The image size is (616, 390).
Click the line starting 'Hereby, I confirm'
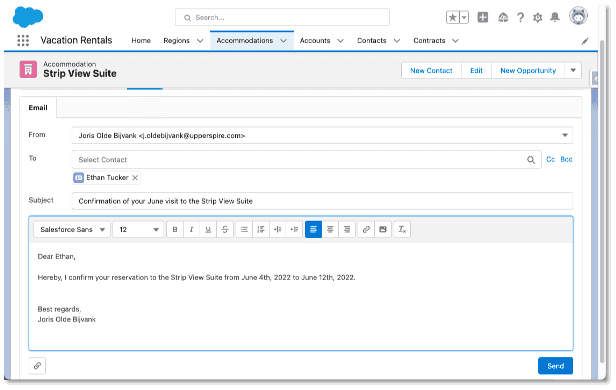click(196, 277)
